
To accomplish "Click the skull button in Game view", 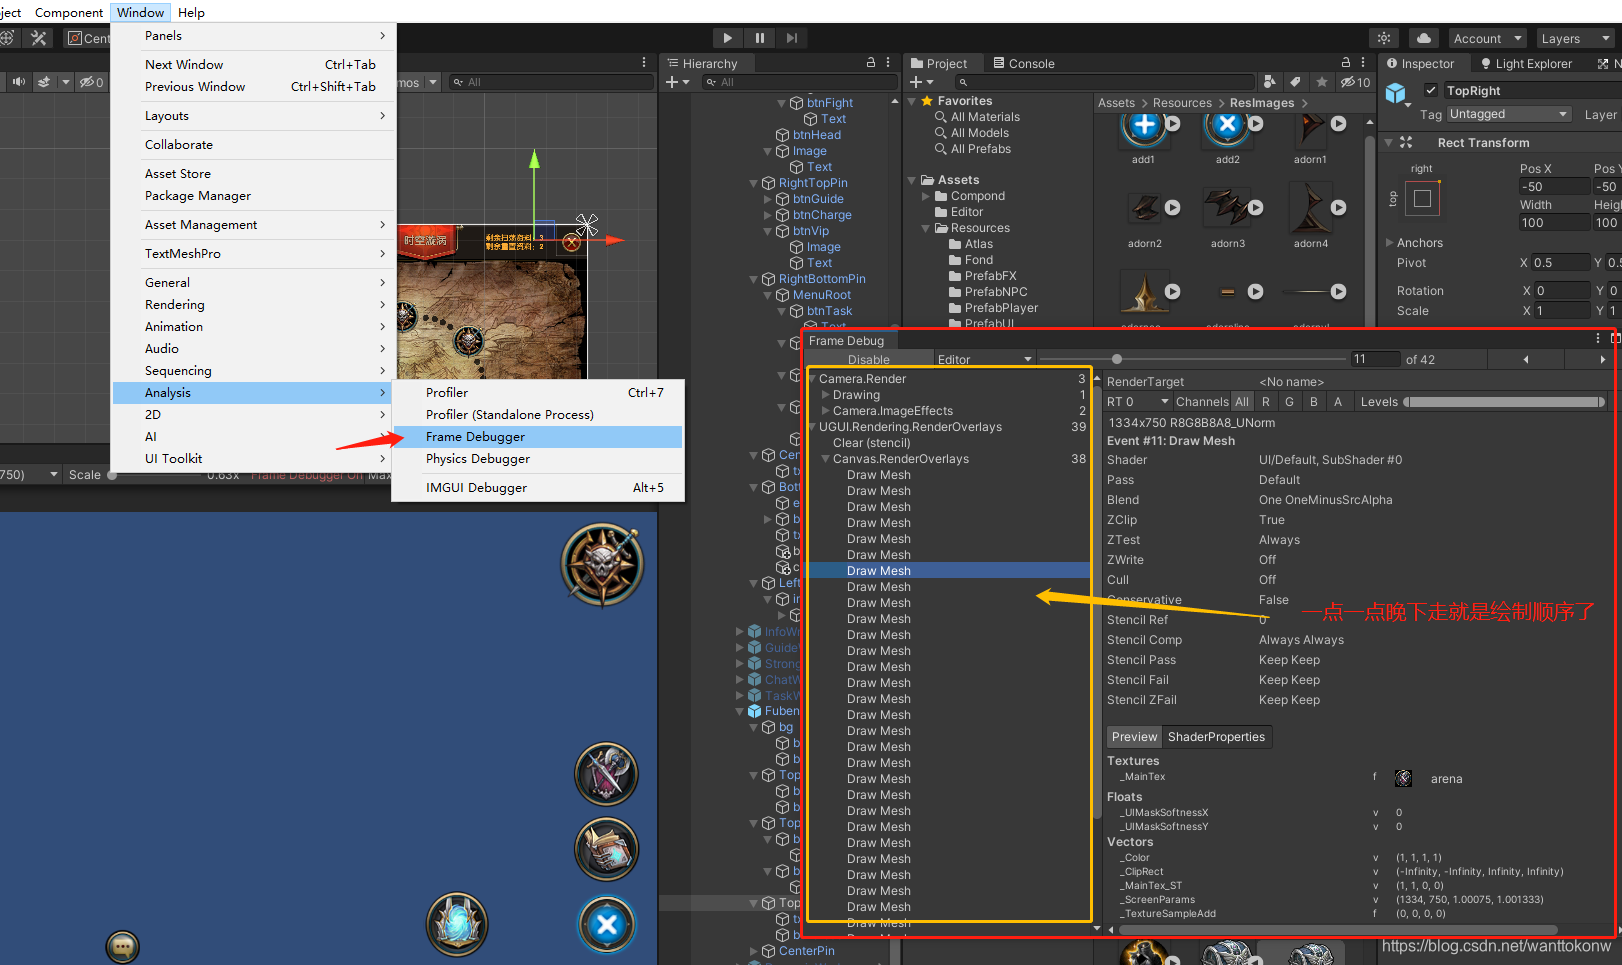I will click(x=602, y=565).
